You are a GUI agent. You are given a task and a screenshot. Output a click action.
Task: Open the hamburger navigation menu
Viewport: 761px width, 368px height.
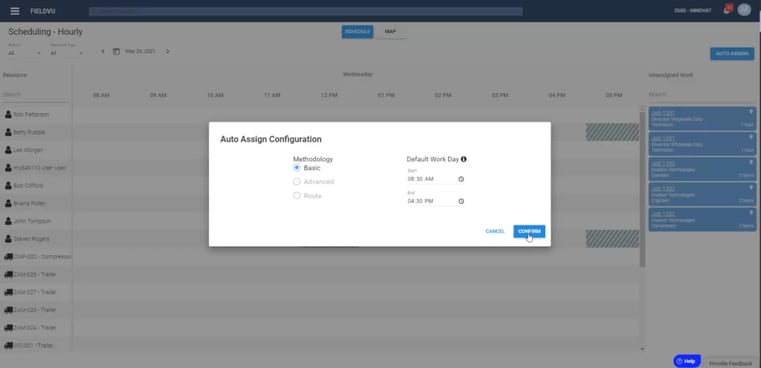[15, 11]
